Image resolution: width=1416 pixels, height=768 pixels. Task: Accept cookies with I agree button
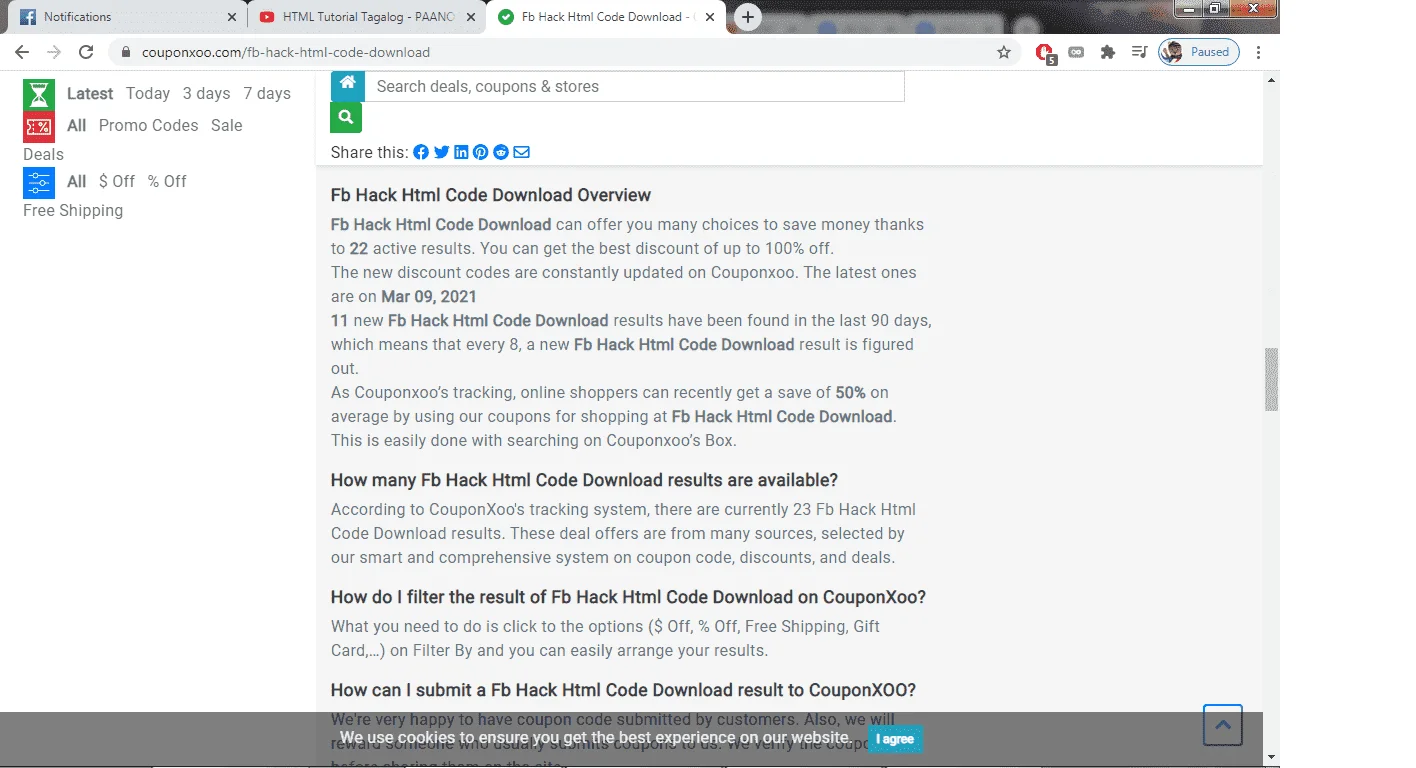coord(895,739)
